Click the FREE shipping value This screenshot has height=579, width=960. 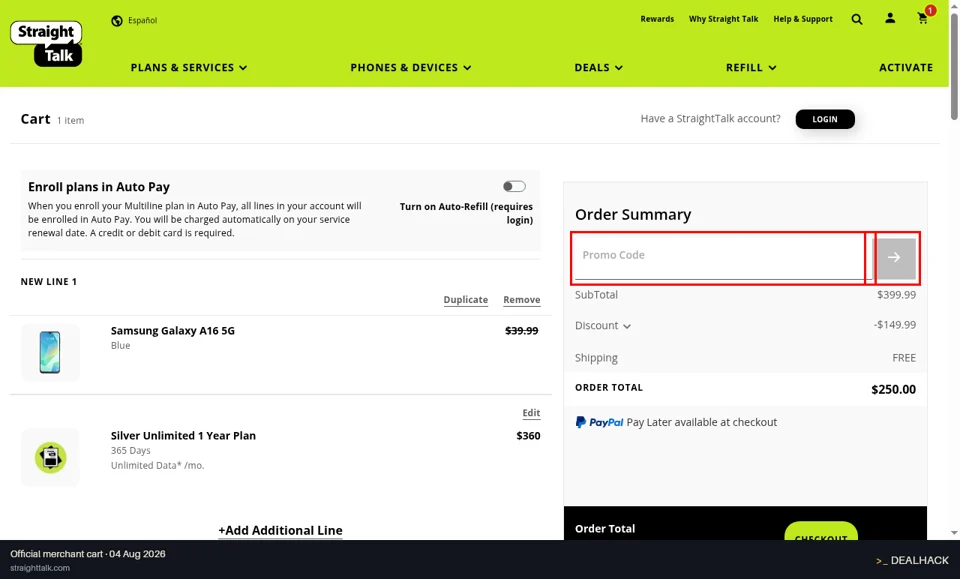[x=904, y=358]
